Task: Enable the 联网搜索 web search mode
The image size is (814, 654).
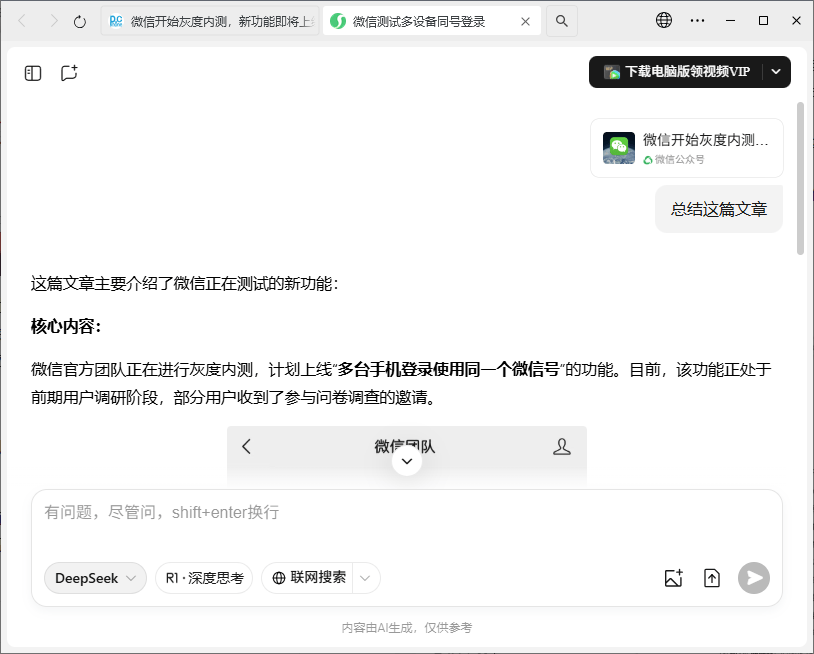Action: point(312,577)
